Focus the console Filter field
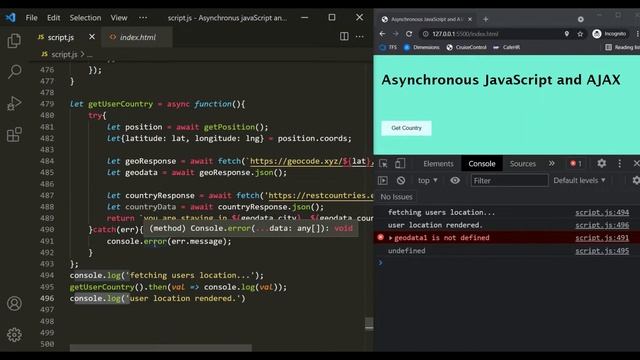 pyautogui.click(x=509, y=180)
